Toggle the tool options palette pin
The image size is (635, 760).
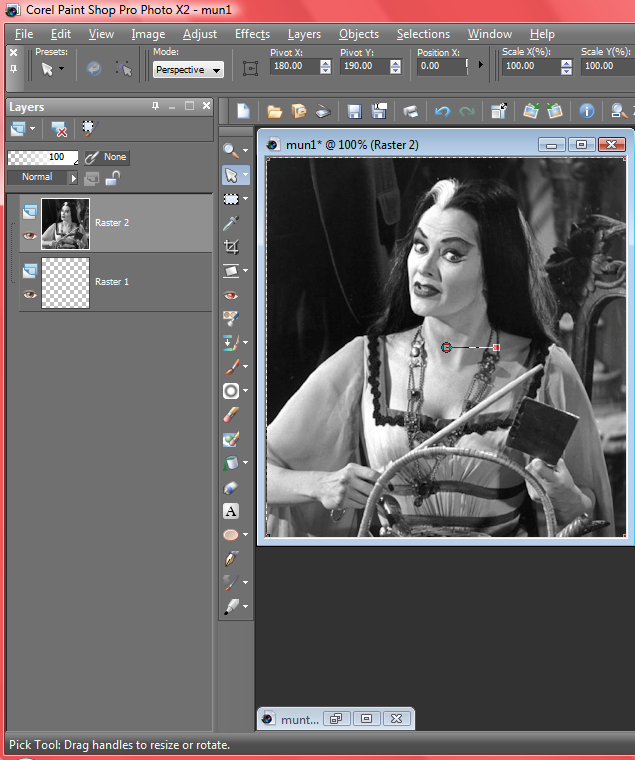click(14, 69)
